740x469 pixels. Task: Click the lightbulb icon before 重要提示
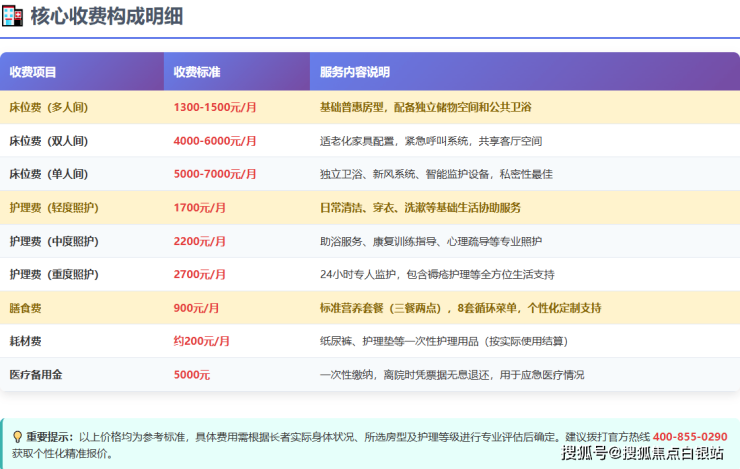[x=17, y=437]
